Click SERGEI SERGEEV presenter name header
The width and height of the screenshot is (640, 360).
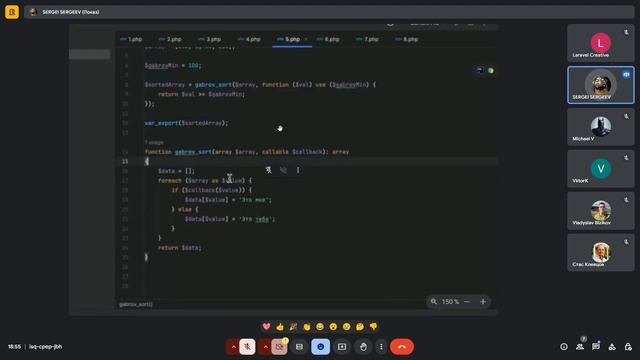[x=71, y=12]
